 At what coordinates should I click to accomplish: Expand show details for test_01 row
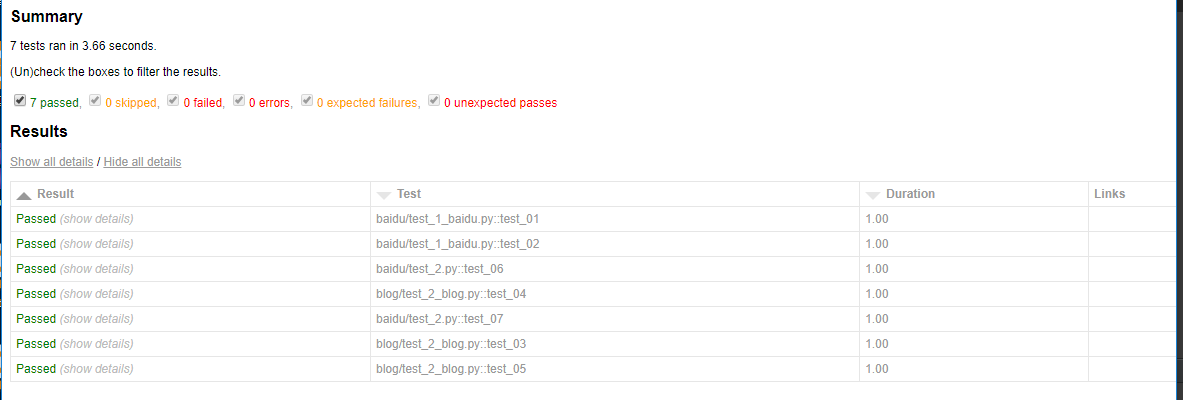coord(96,219)
